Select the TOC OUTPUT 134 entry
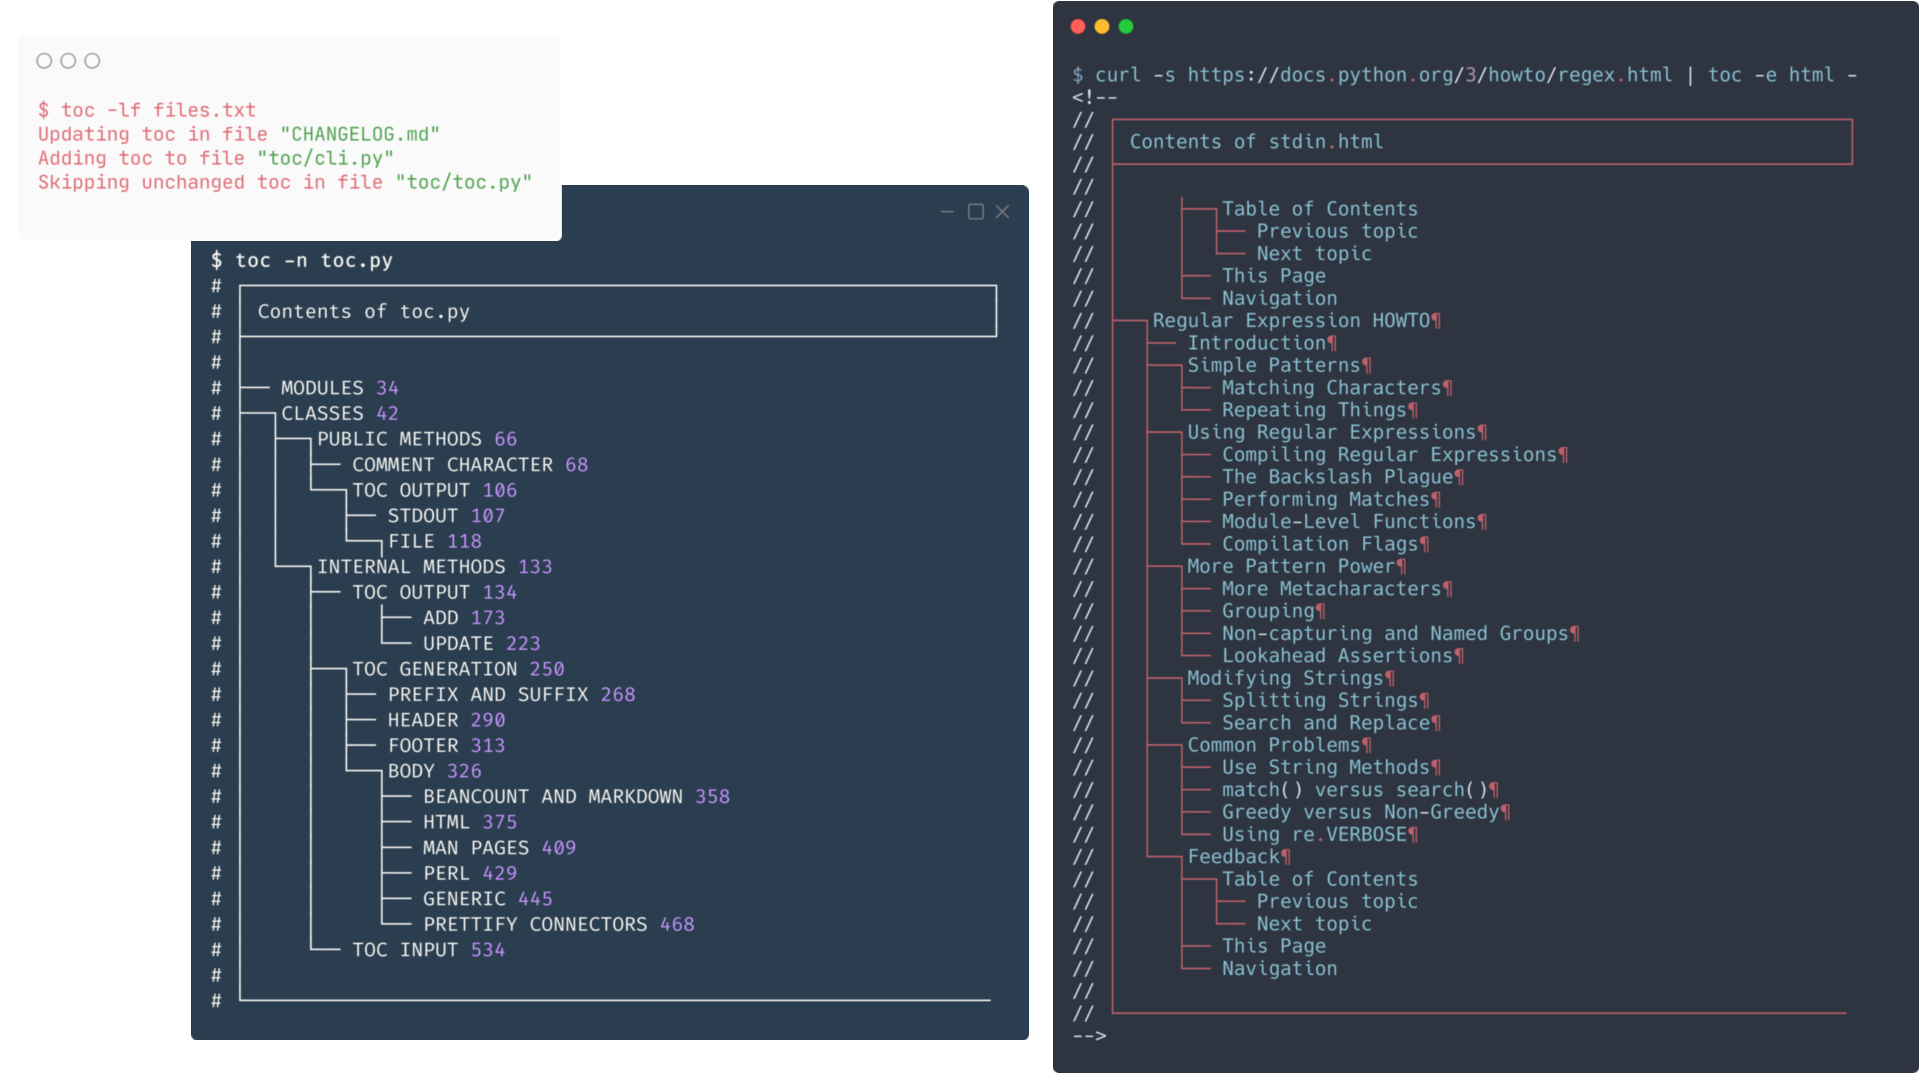The height and width of the screenshot is (1080, 1920). click(x=435, y=593)
